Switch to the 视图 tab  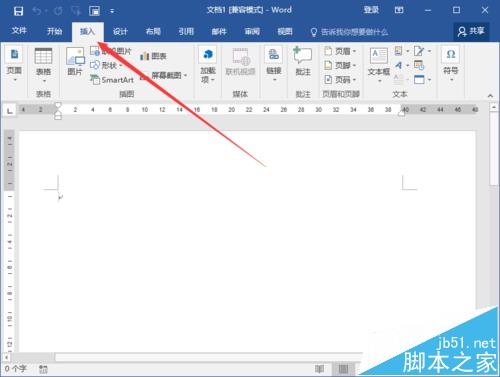pos(285,32)
